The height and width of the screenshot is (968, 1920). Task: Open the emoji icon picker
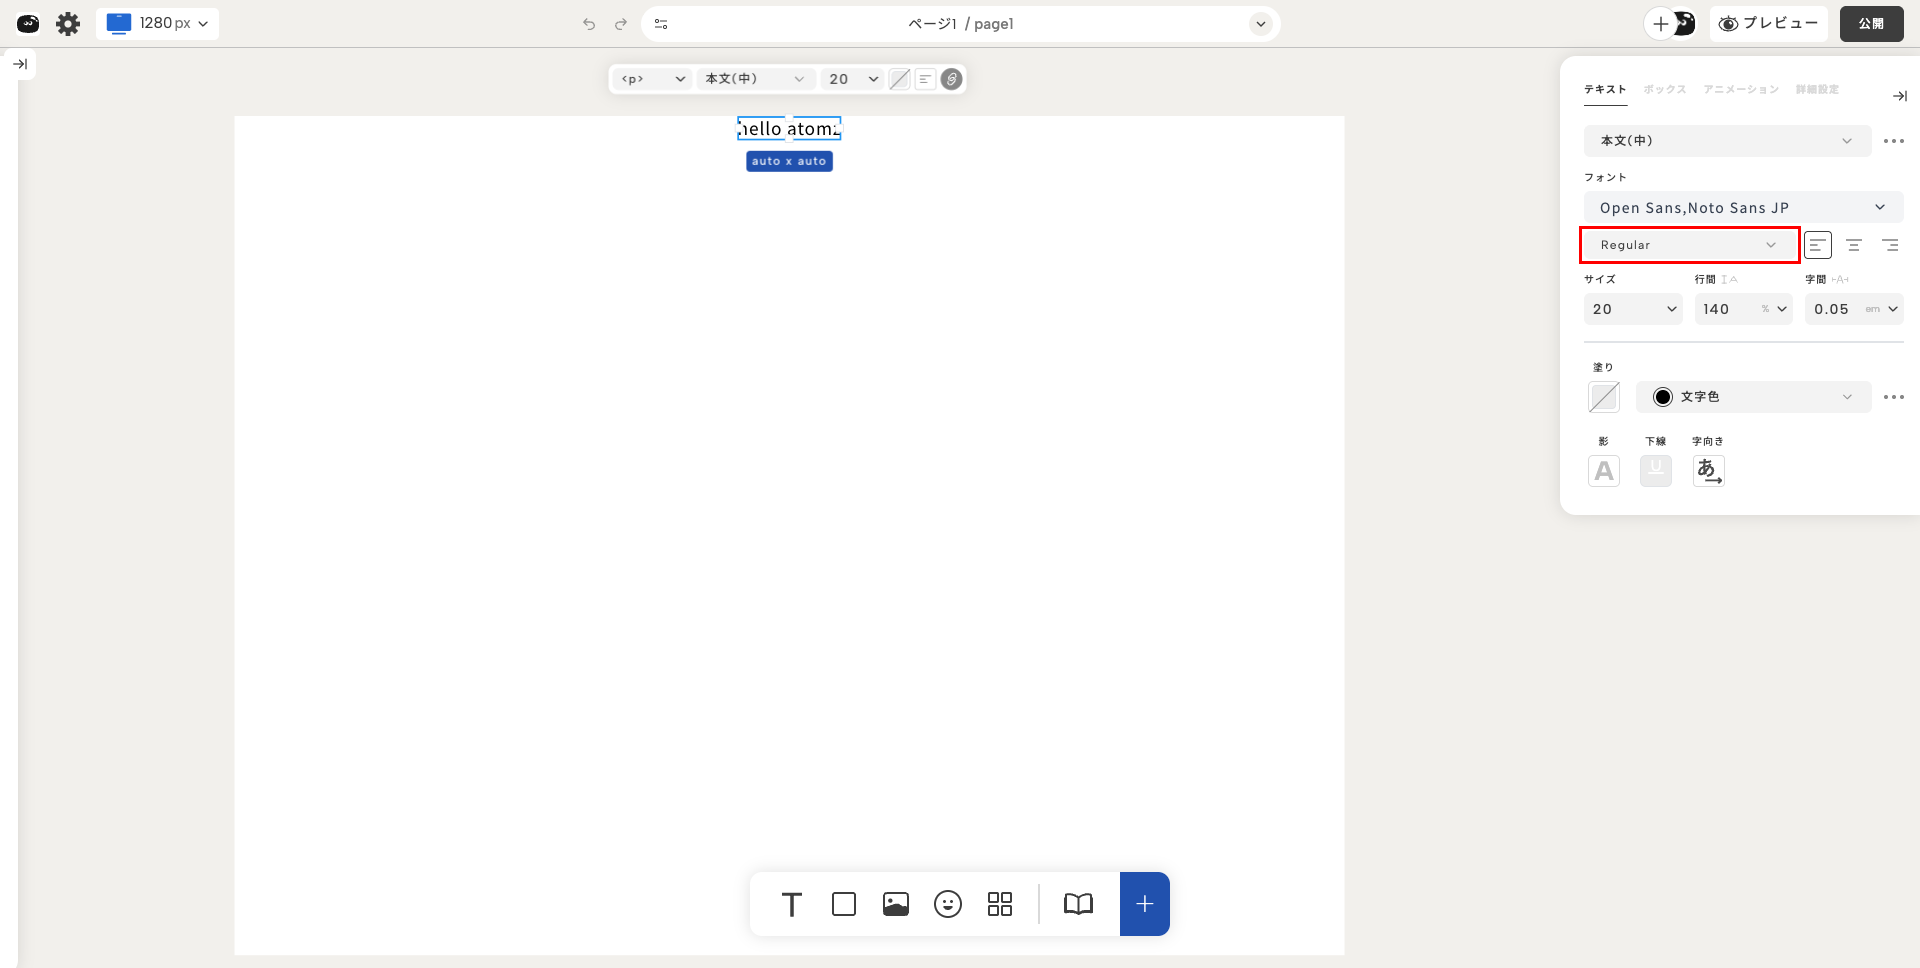947,904
